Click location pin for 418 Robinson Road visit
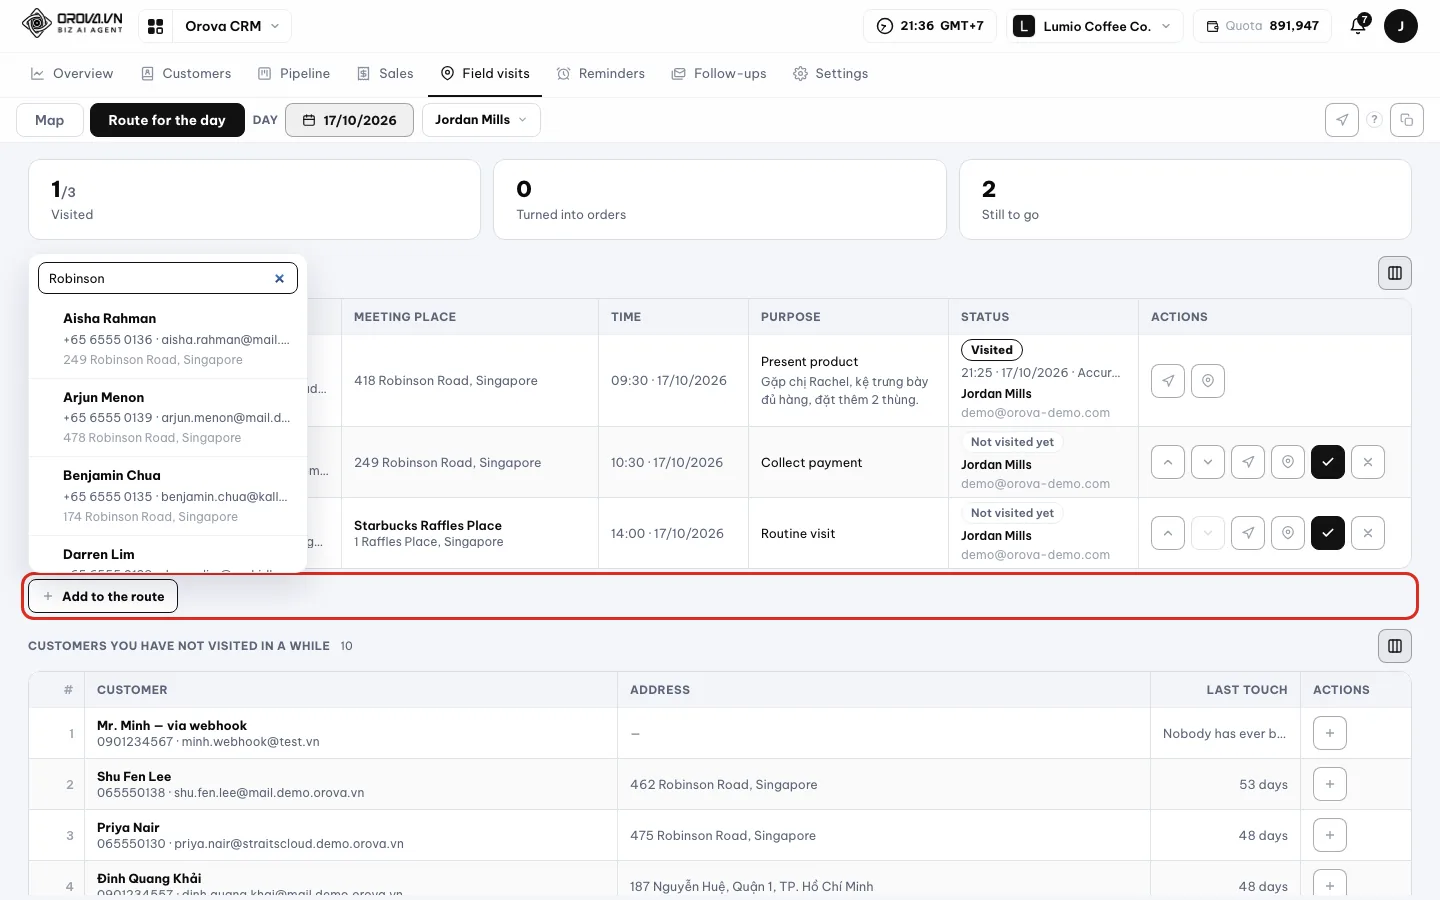The image size is (1440, 900). pos(1208,381)
